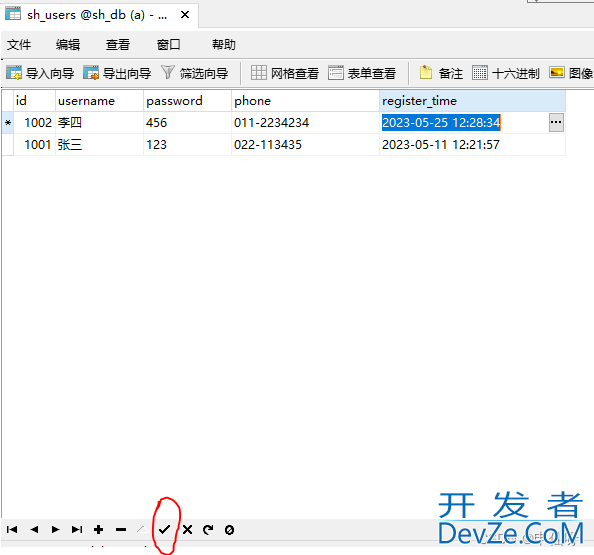Open the 帮助 menu

point(224,45)
